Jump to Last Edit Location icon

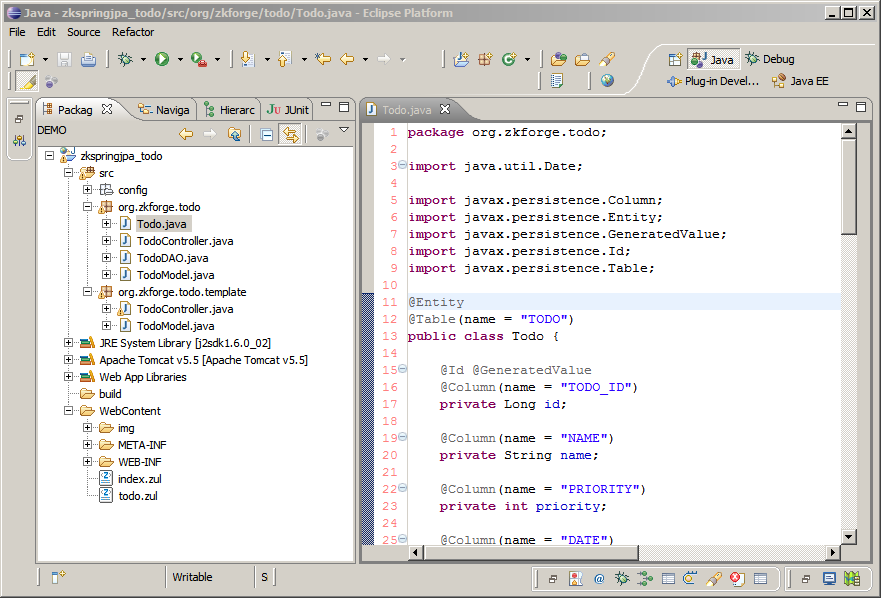pyautogui.click(x=323, y=59)
